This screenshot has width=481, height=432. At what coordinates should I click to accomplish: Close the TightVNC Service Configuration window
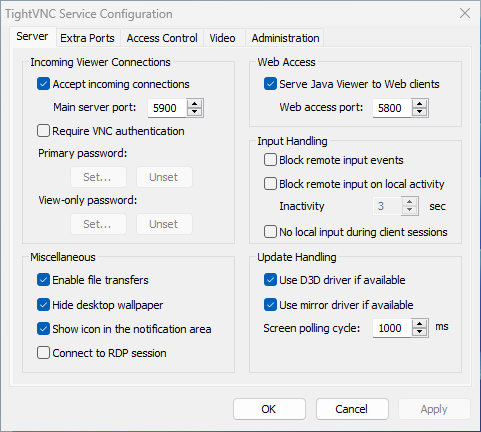click(465, 14)
